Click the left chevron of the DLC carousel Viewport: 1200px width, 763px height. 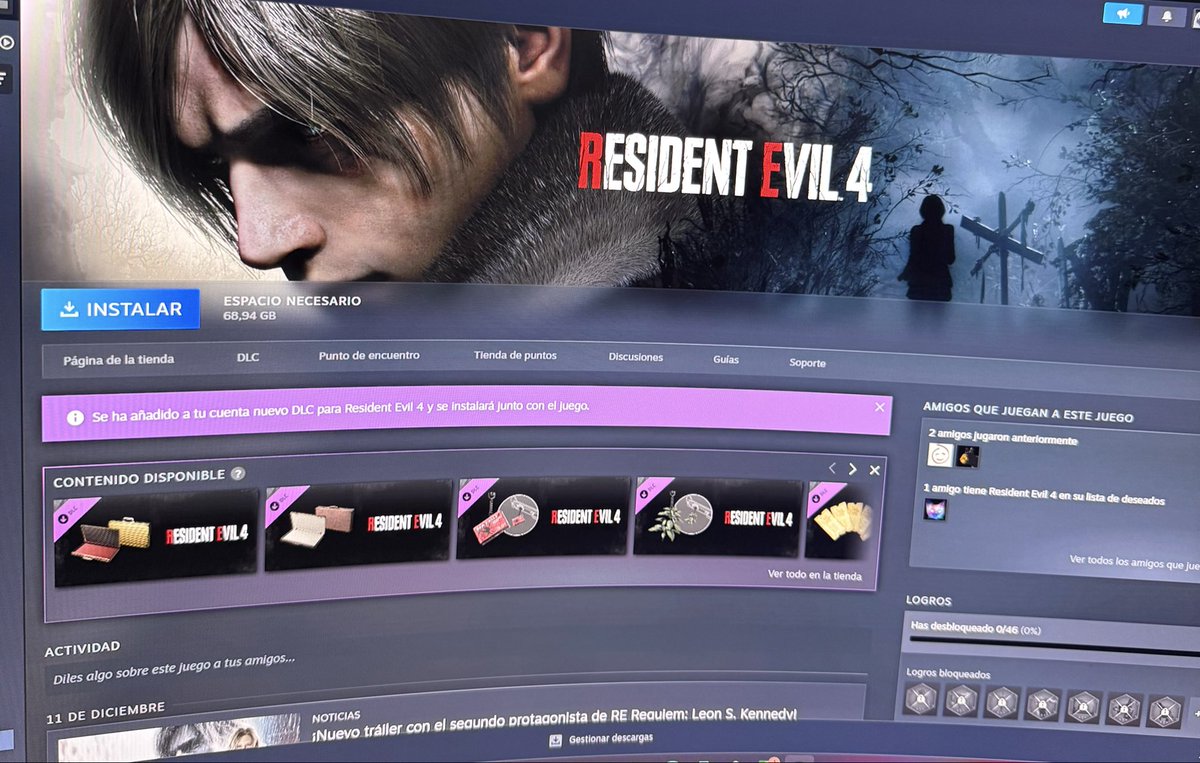tap(831, 467)
